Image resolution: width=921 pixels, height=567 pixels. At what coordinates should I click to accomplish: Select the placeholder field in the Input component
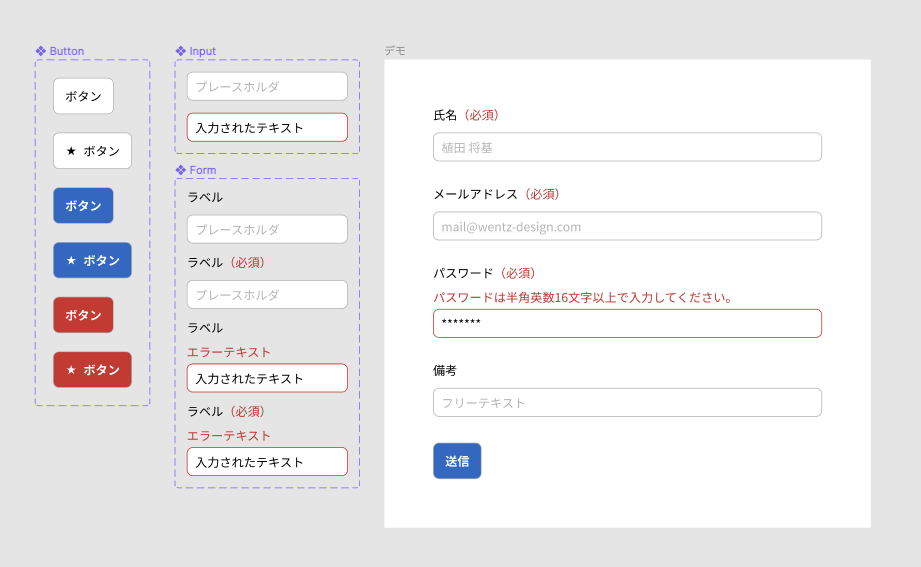pos(267,86)
